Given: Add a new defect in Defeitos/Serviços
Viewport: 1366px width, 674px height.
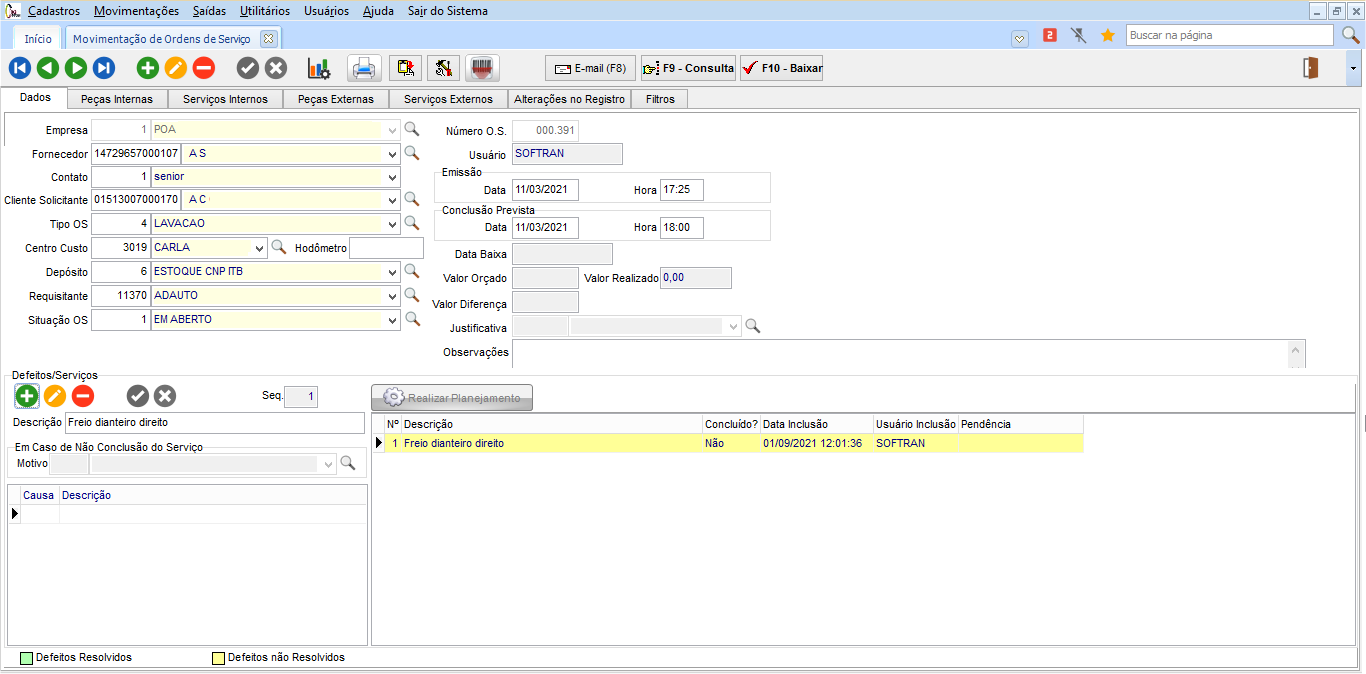Looking at the screenshot, I should 27,396.
